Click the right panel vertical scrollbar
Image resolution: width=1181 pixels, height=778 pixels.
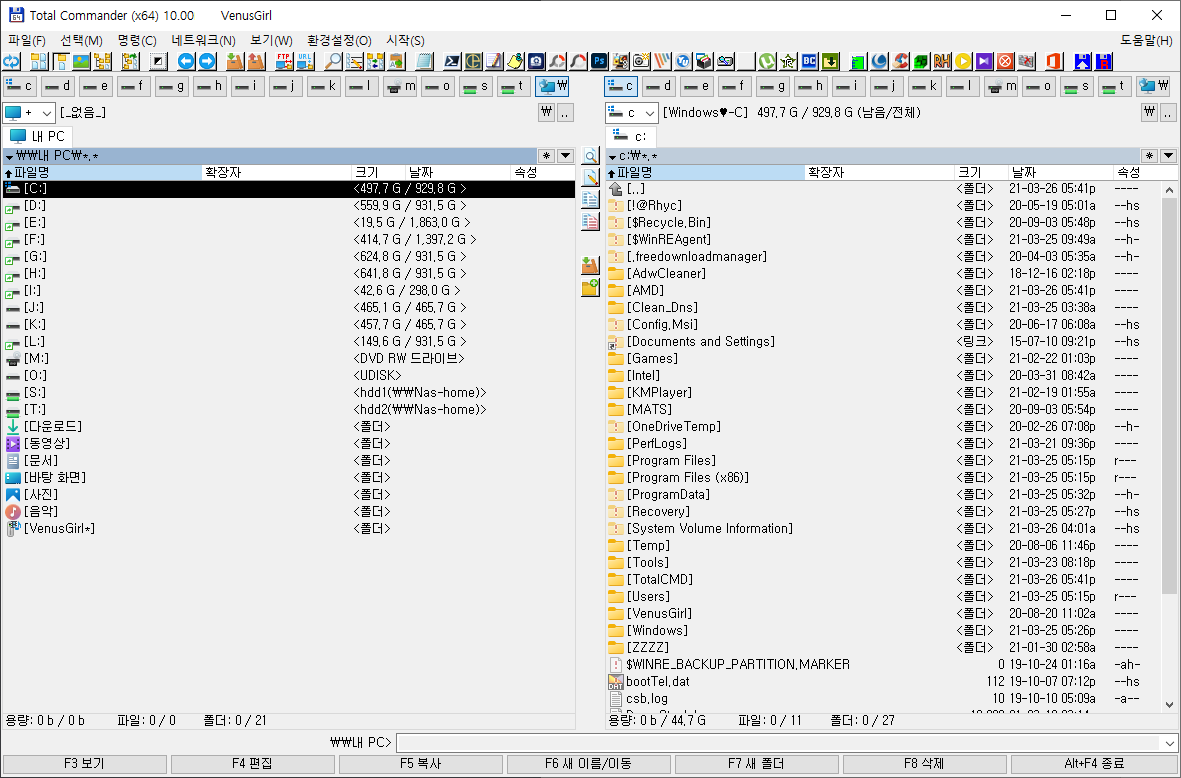pyautogui.click(x=1170, y=446)
